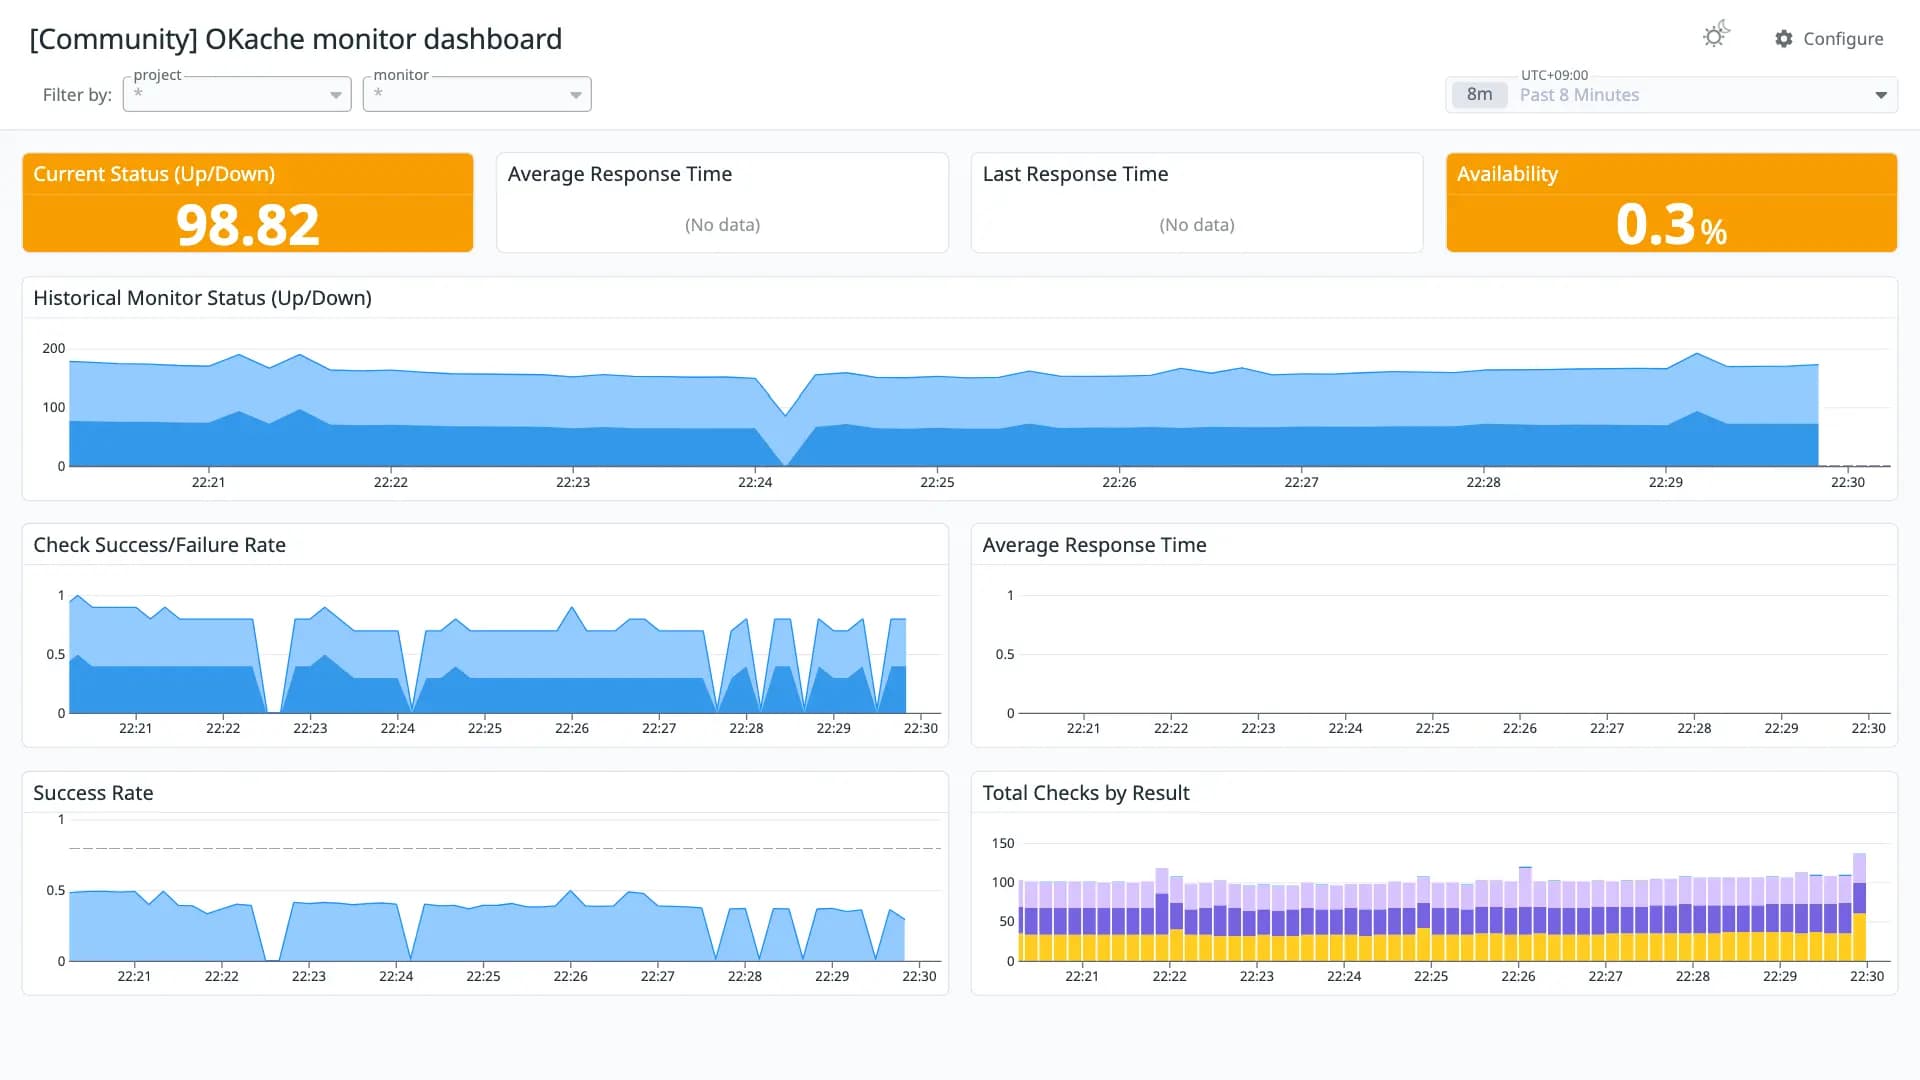Screen dimensions: 1920x1080
Task: Click the Total Checks by Result title
Action: point(1086,793)
